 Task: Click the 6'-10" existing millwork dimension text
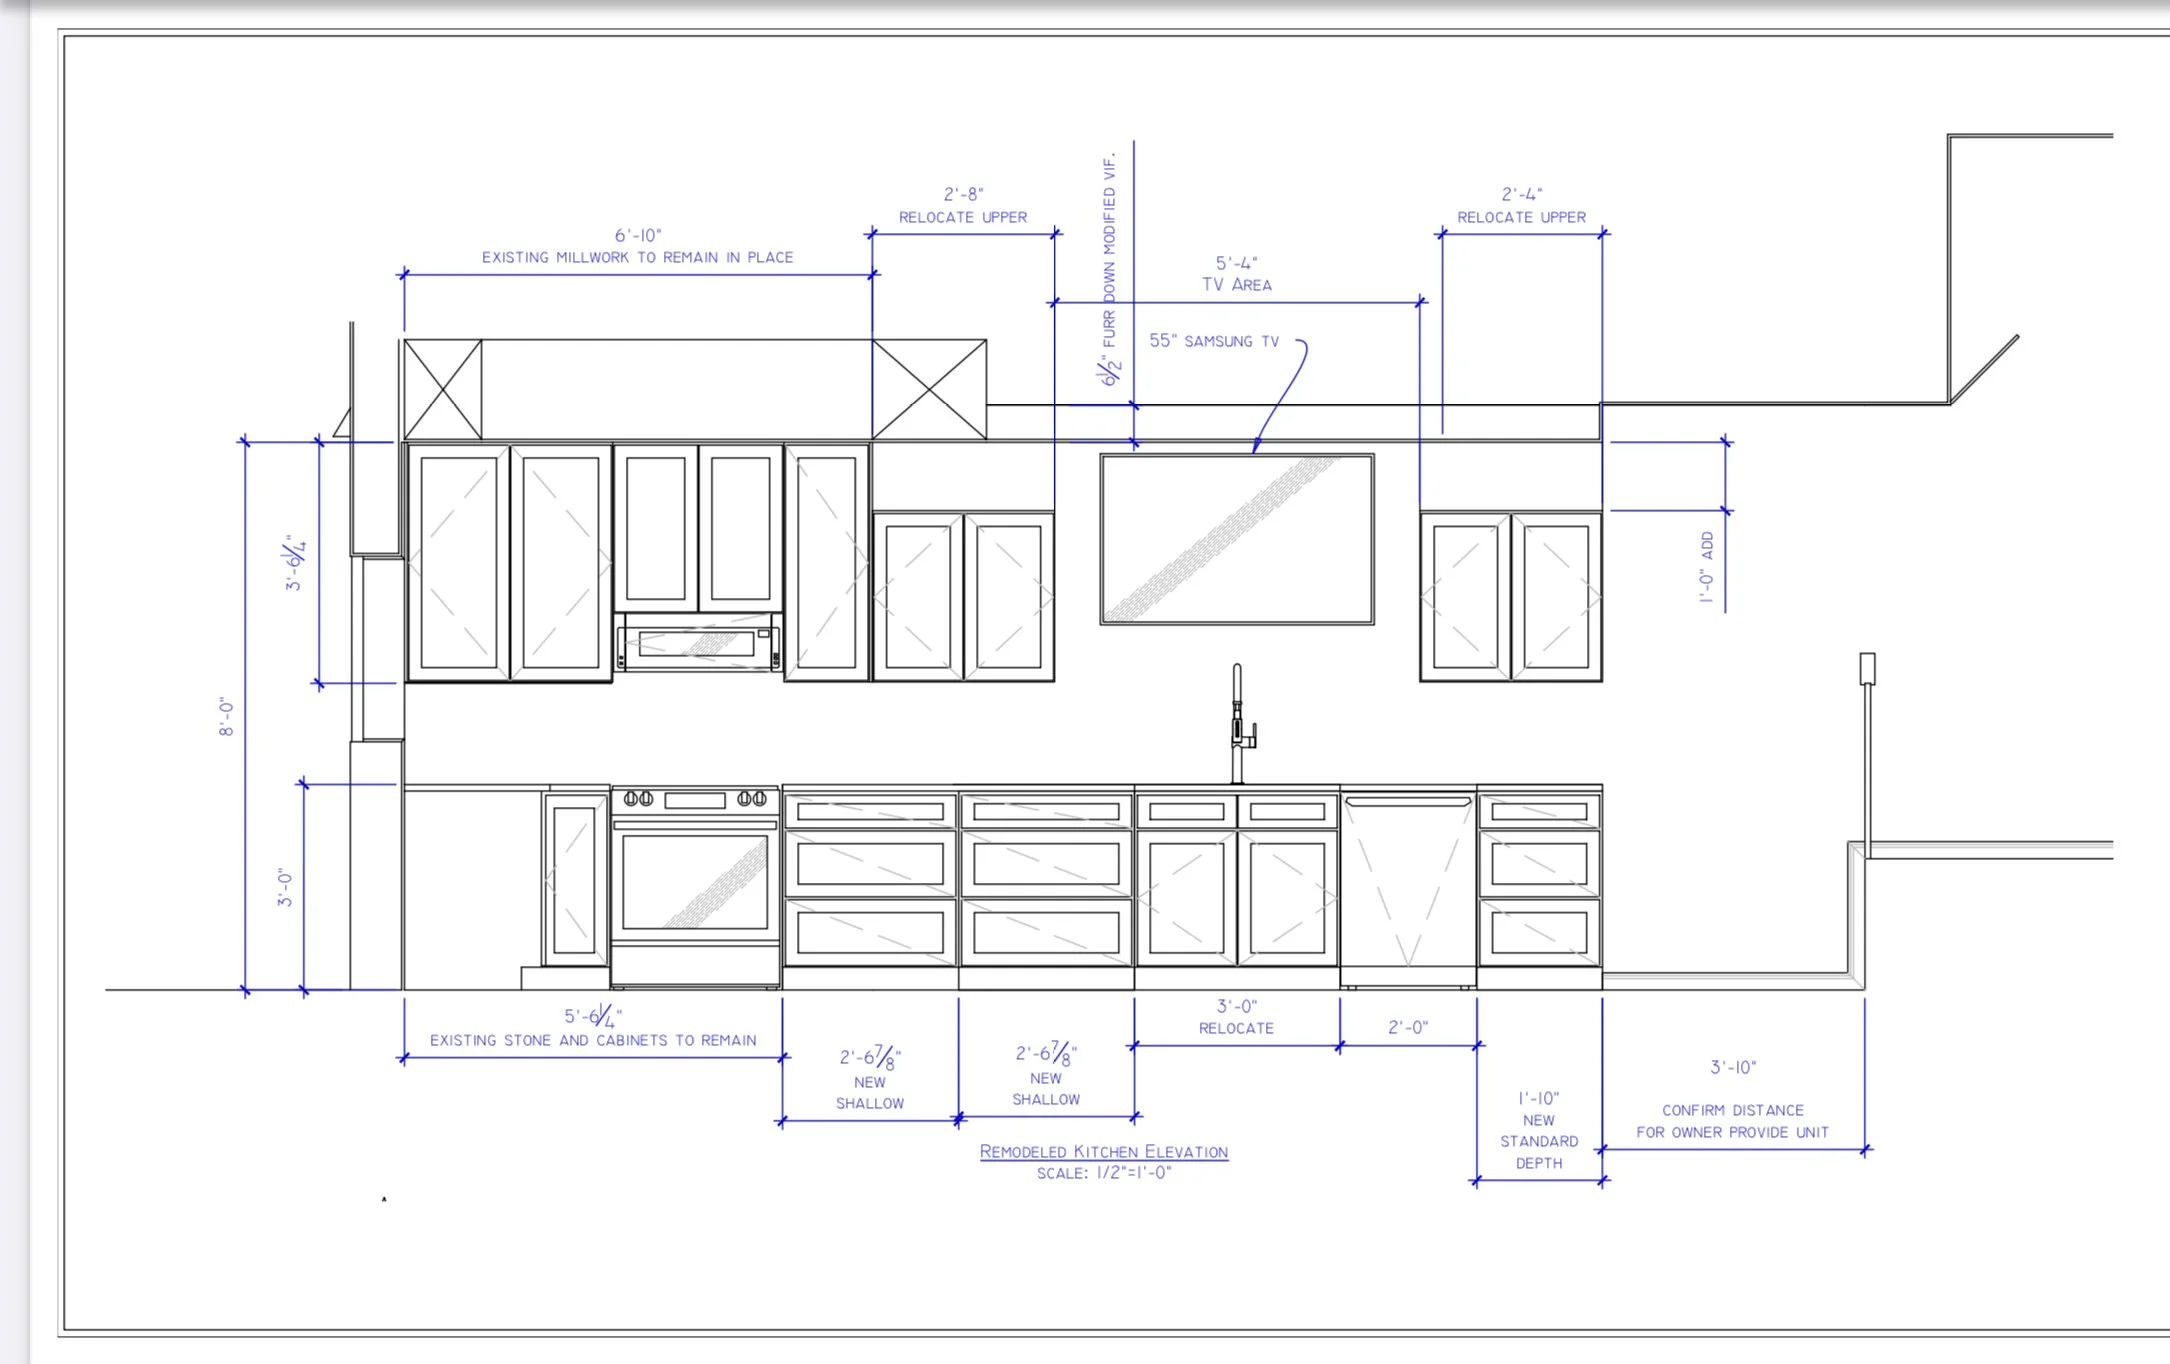pyautogui.click(x=638, y=236)
